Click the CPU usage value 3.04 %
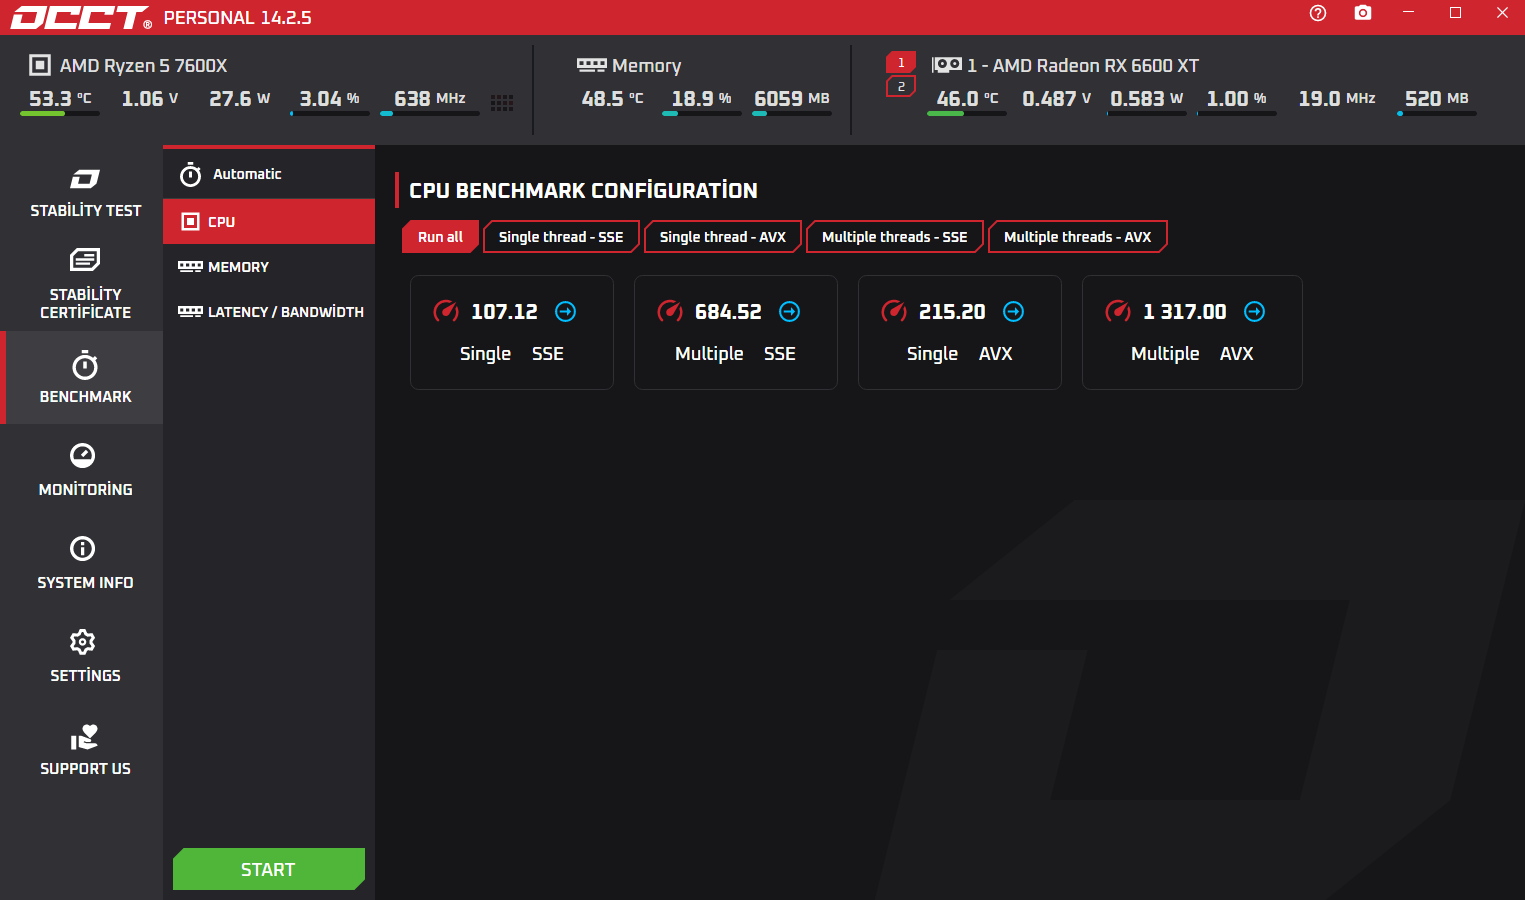Viewport: 1525px width, 900px height. pos(330,99)
